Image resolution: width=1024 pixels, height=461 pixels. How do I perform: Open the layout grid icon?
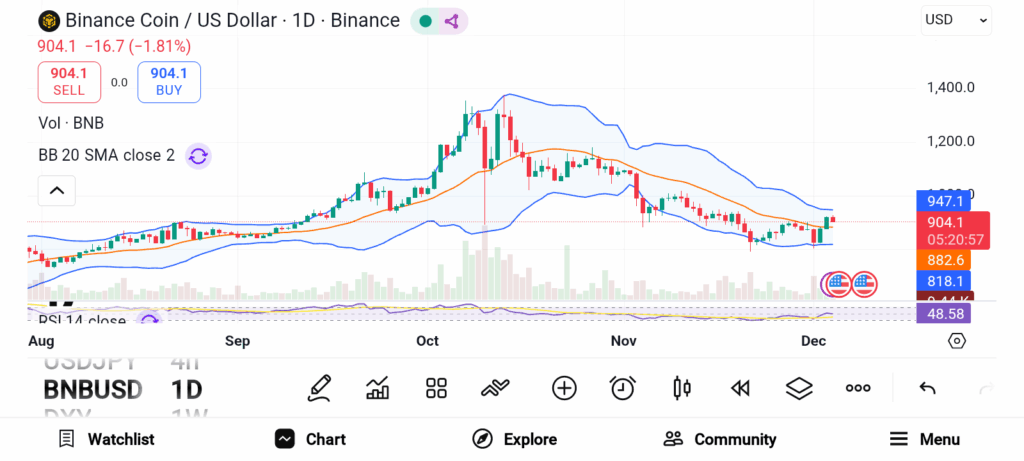pyautogui.click(x=436, y=388)
